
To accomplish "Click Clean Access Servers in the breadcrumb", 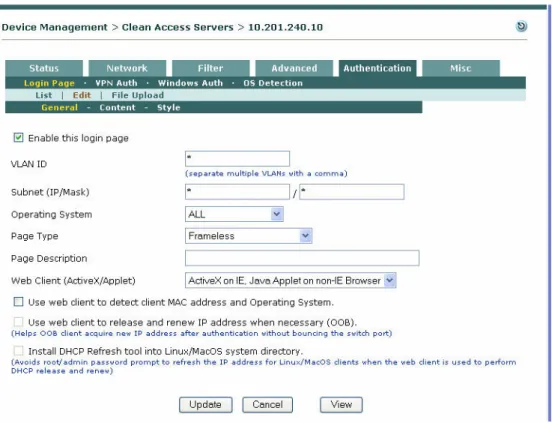I will coord(177,27).
